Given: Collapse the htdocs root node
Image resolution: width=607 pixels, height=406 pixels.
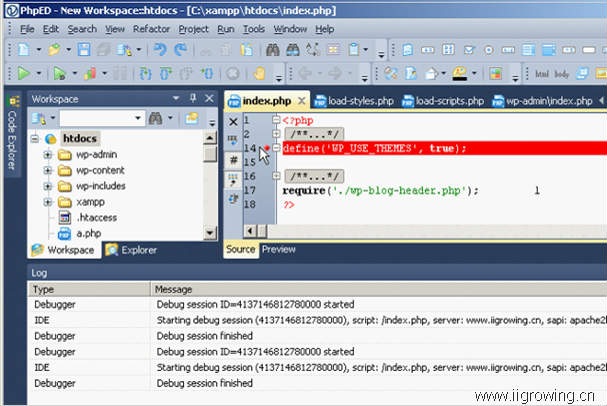Looking at the screenshot, I should 35,138.
